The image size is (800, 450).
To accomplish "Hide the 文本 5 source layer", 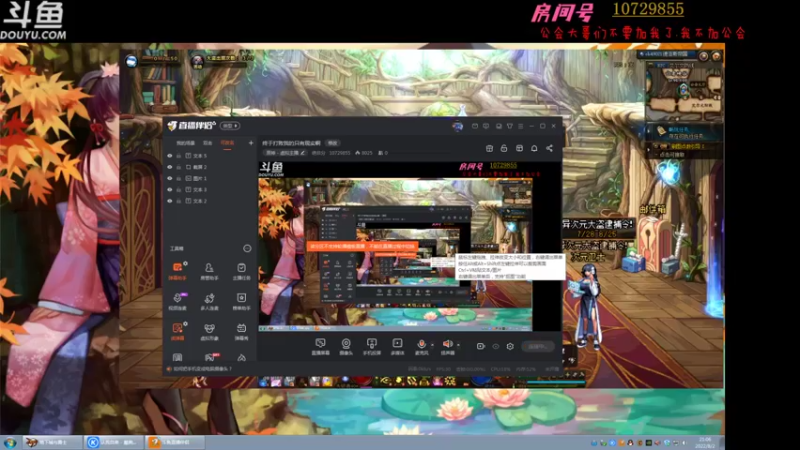I will click(x=170, y=156).
